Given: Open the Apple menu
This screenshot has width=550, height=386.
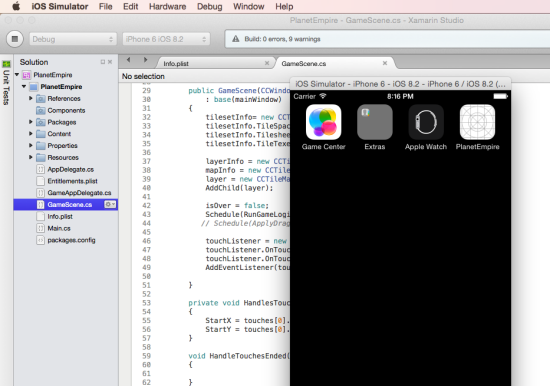Looking at the screenshot, I should 16,6.
